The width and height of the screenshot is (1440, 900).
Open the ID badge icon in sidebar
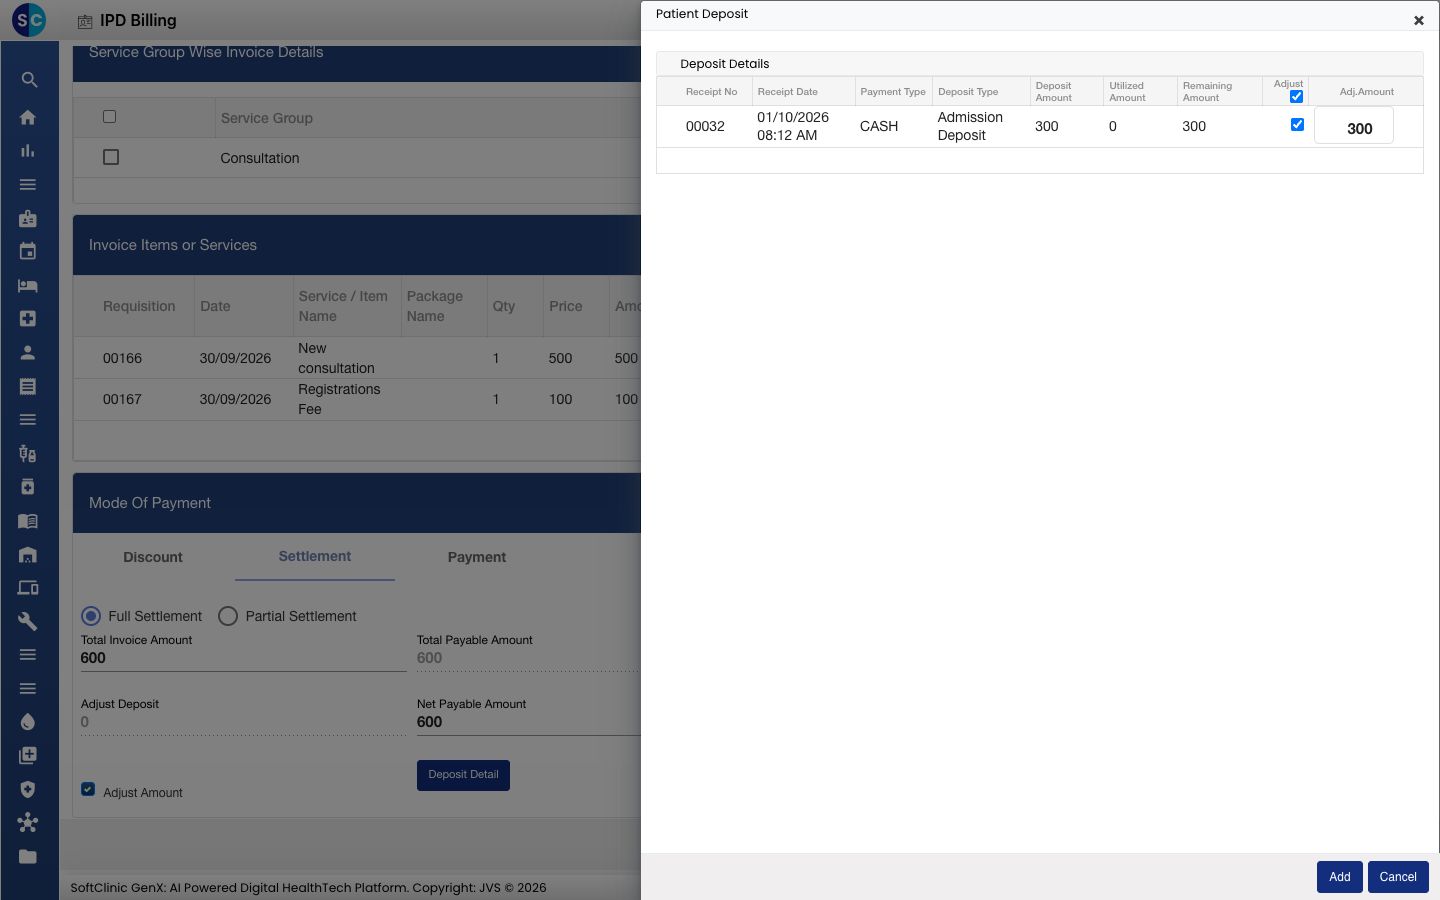(28, 218)
